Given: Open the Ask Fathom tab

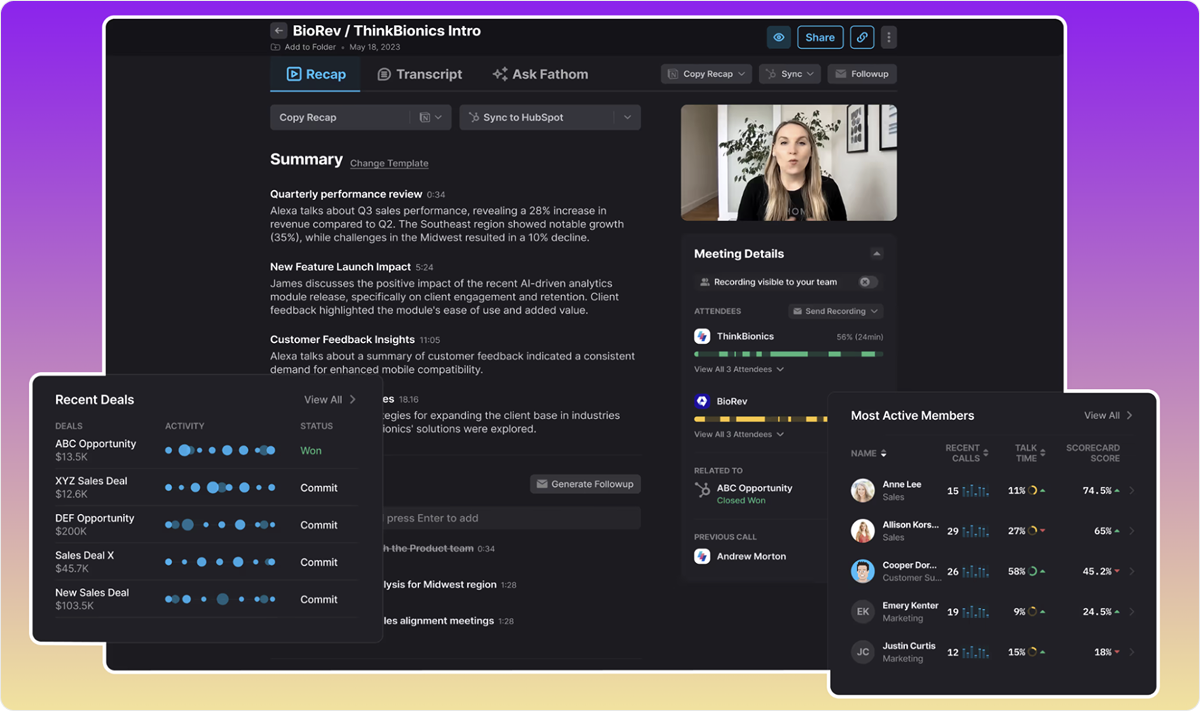Looking at the screenshot, I should (x=540, y=74).
